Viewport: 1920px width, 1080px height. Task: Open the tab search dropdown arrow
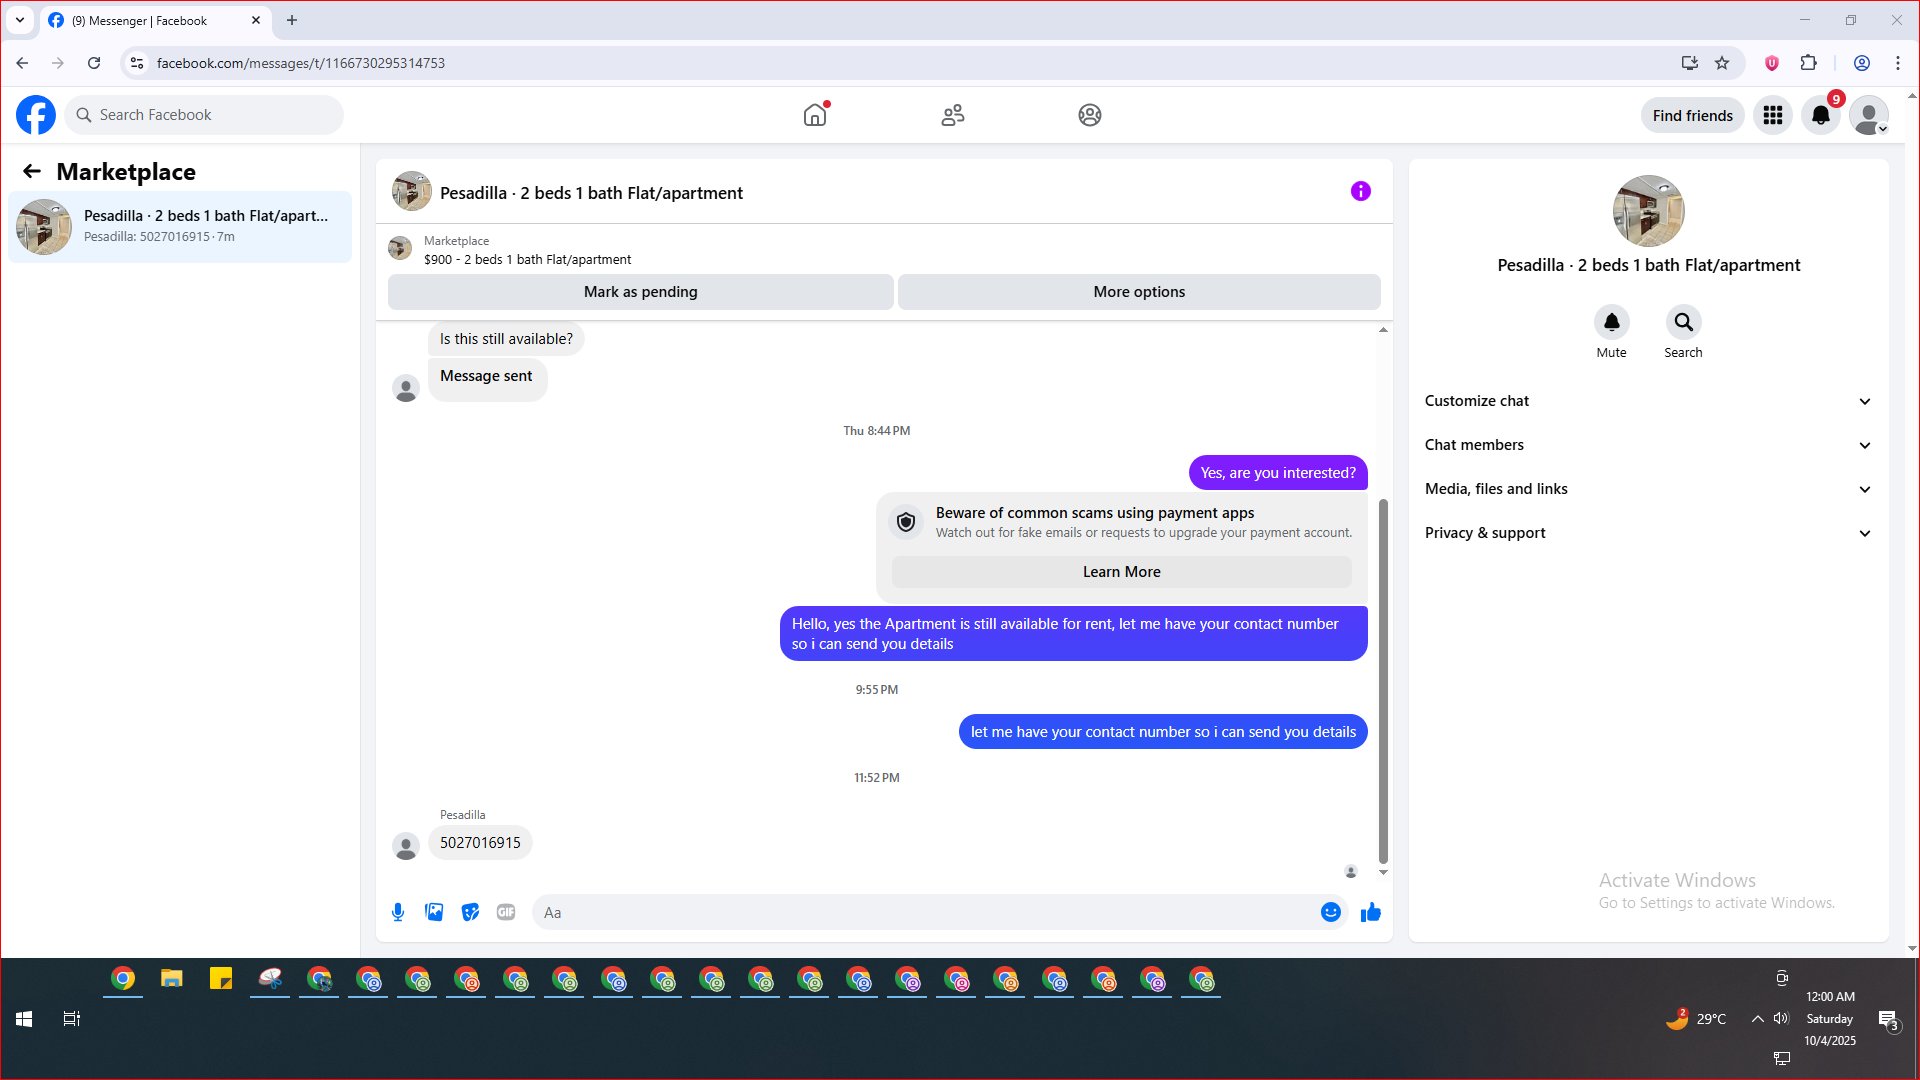pos(20,20)
